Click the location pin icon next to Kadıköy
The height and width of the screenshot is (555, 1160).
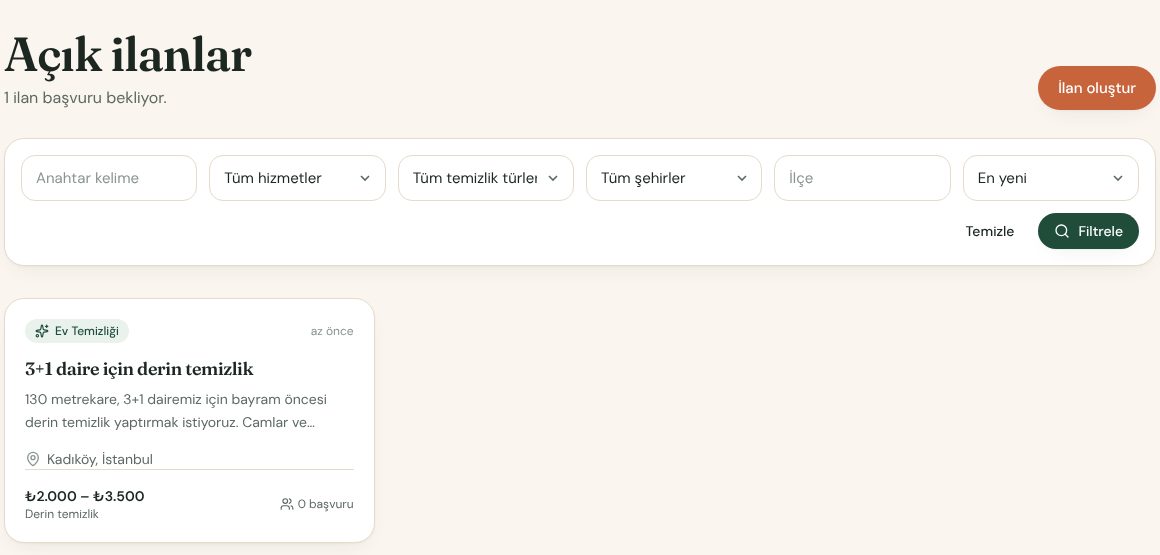33,459
